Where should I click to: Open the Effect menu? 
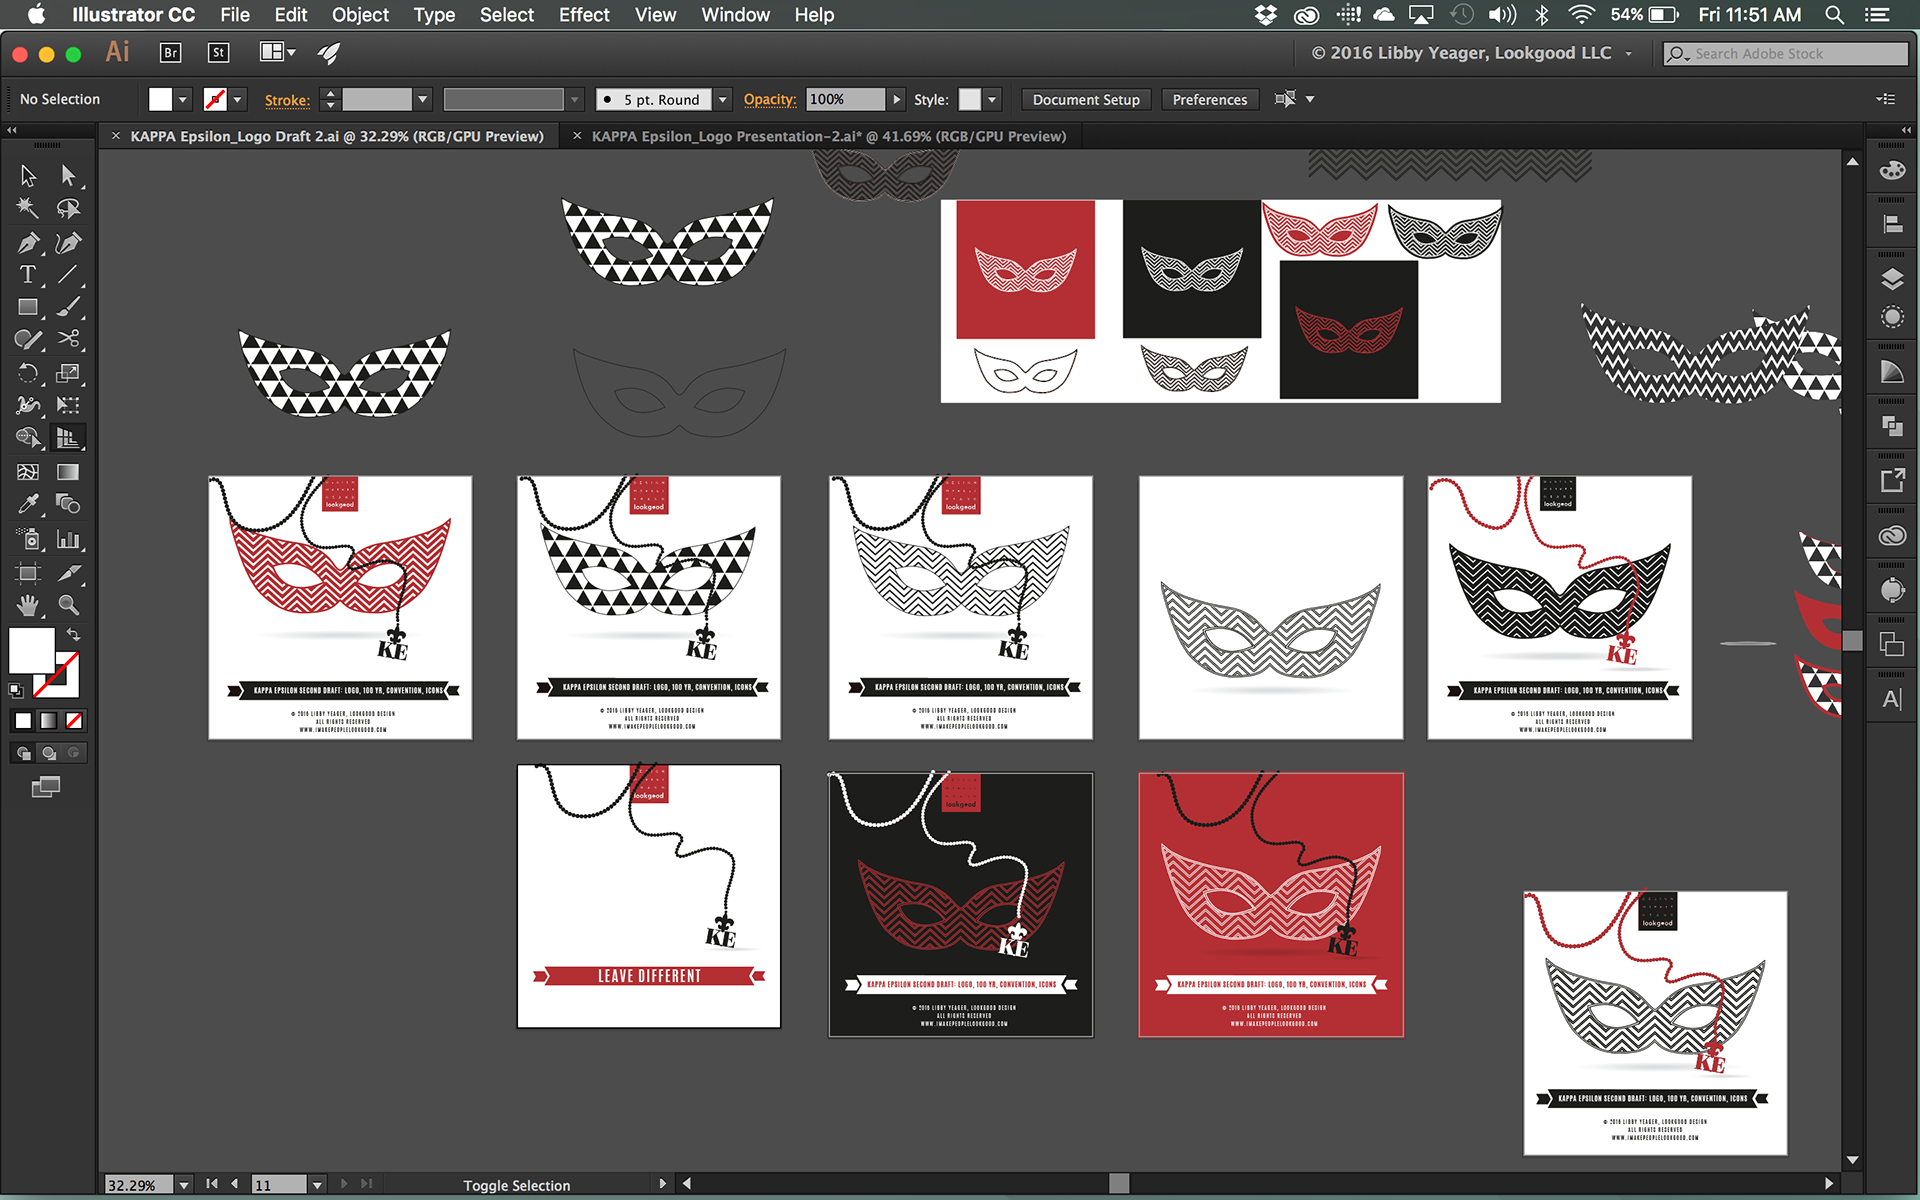[x=584, y=15]
